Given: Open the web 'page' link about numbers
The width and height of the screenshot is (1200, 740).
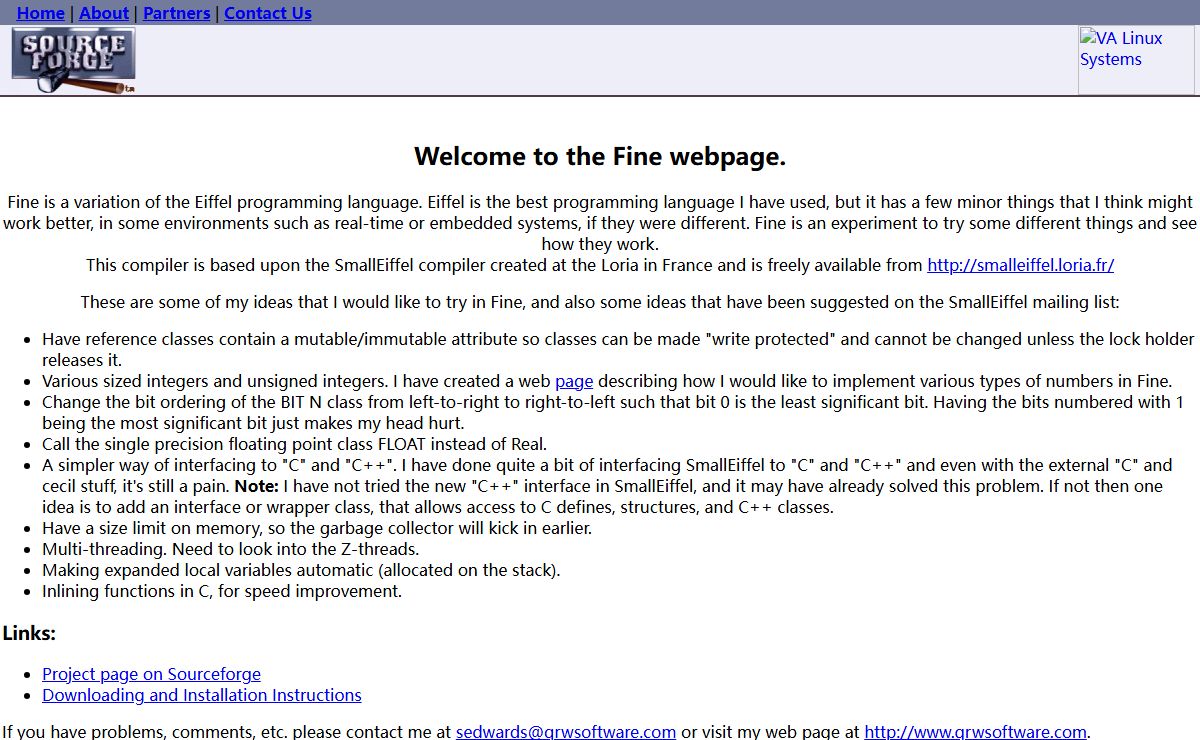Looking at the screenshot, I should tap(574, 381).
